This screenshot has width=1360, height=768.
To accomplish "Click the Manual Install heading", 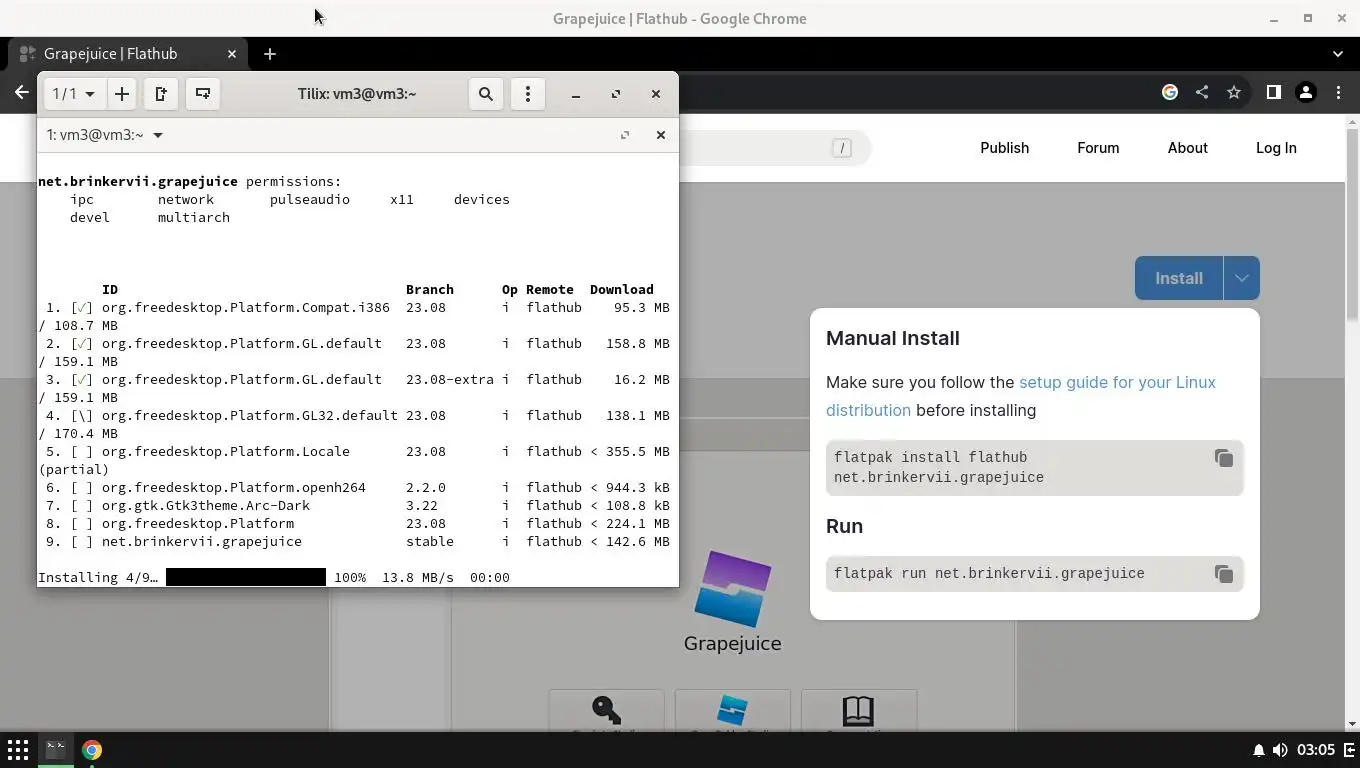I will coord(893,338).
